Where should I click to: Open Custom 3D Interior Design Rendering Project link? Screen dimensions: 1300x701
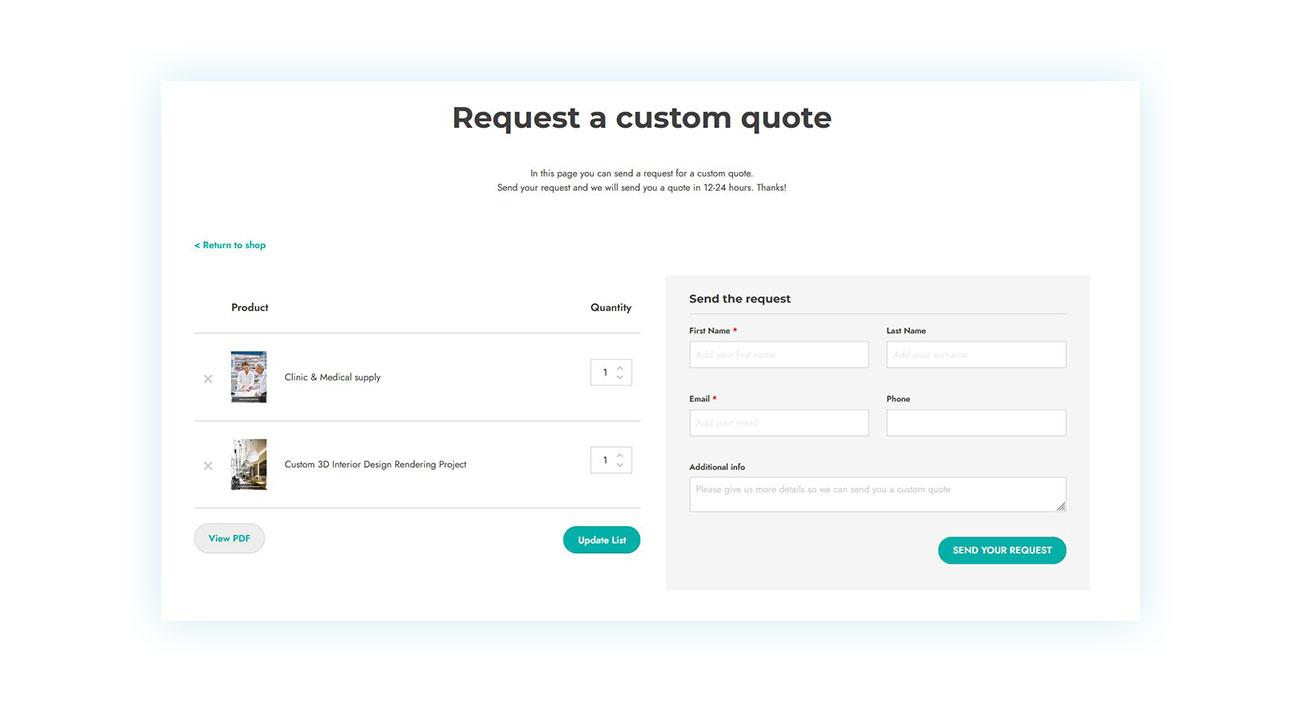pyautogui.click(x=375, y=465)
